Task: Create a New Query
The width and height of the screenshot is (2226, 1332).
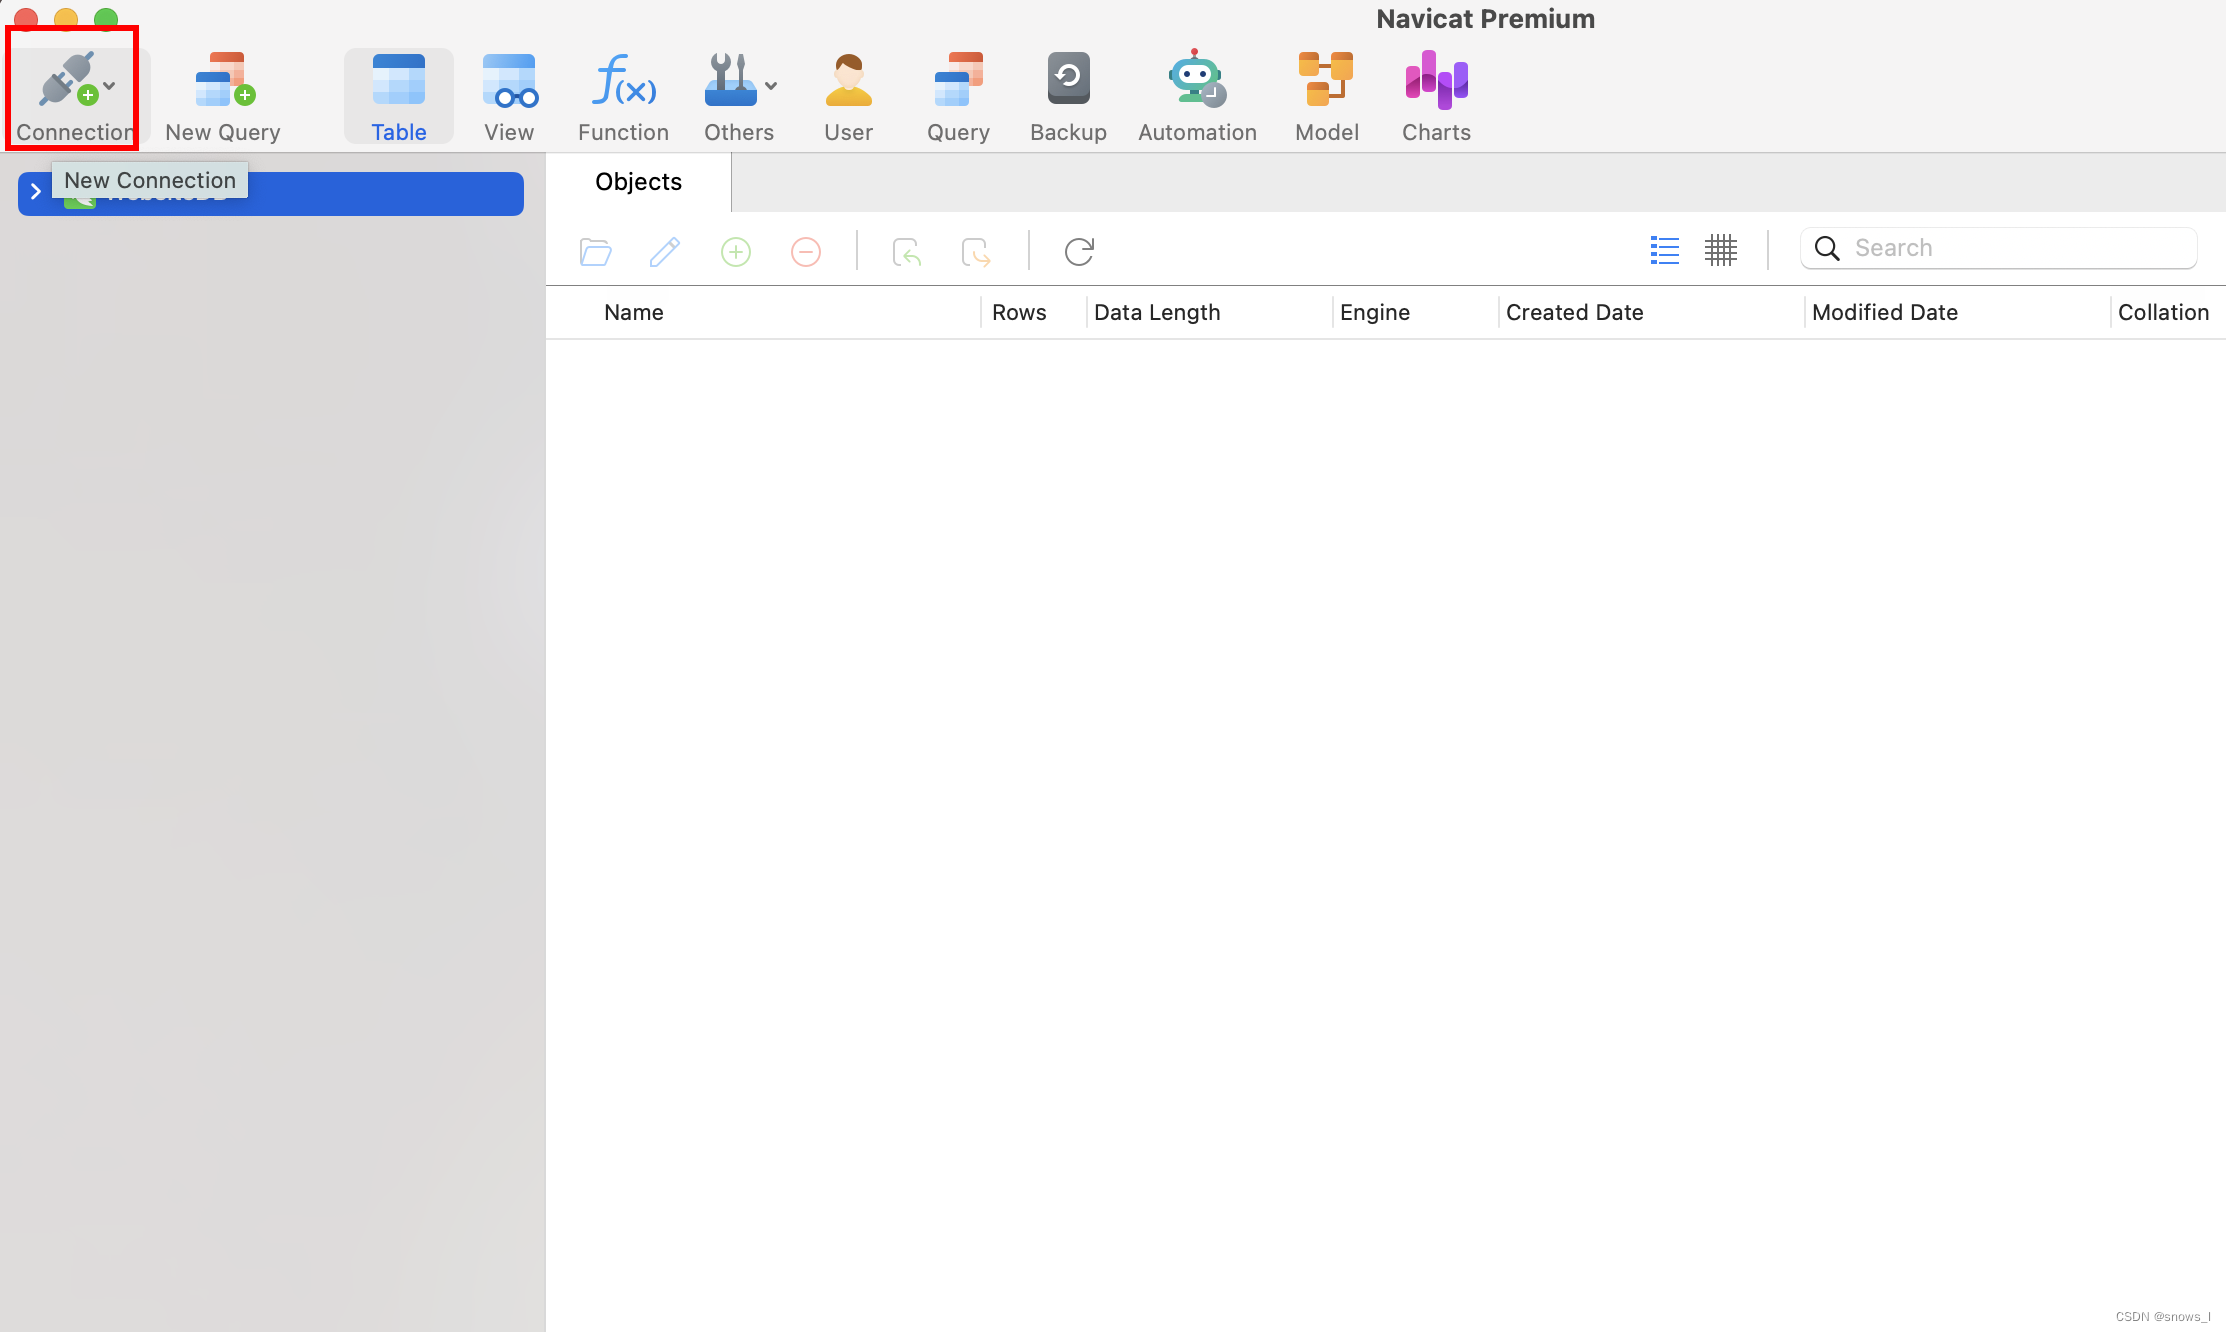Action: (x=223, y=97)
